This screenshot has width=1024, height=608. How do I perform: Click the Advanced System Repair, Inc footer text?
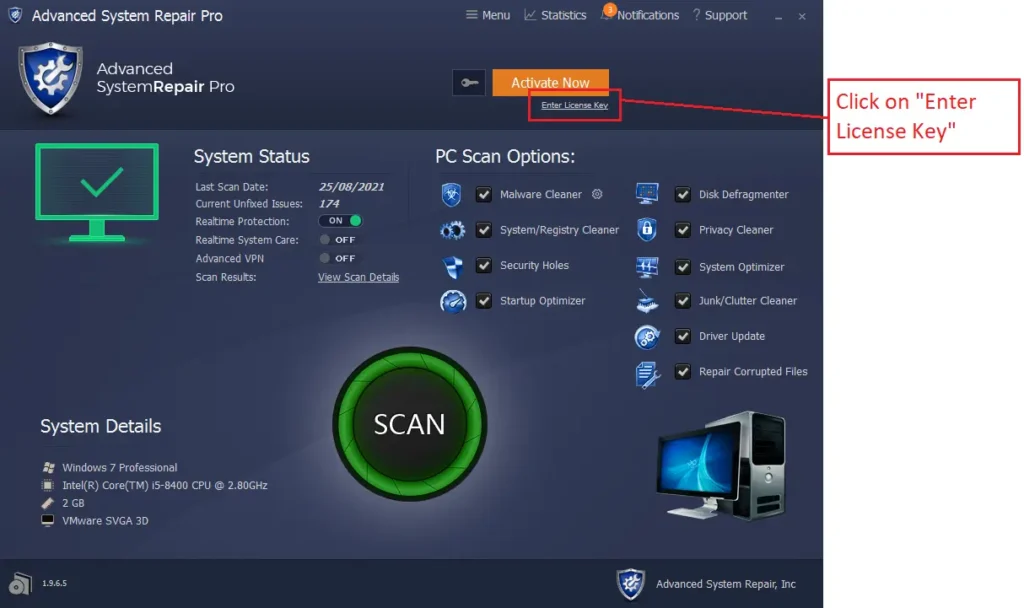point(726,584)
